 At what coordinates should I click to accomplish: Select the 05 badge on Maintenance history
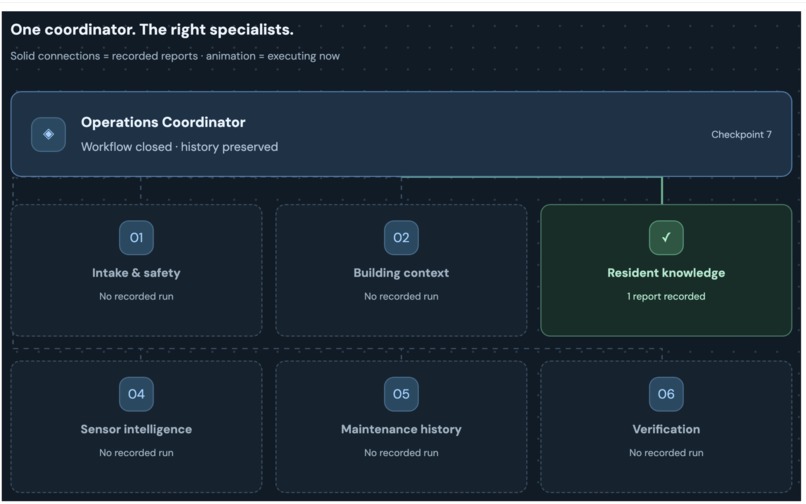[x=401, y=394]
